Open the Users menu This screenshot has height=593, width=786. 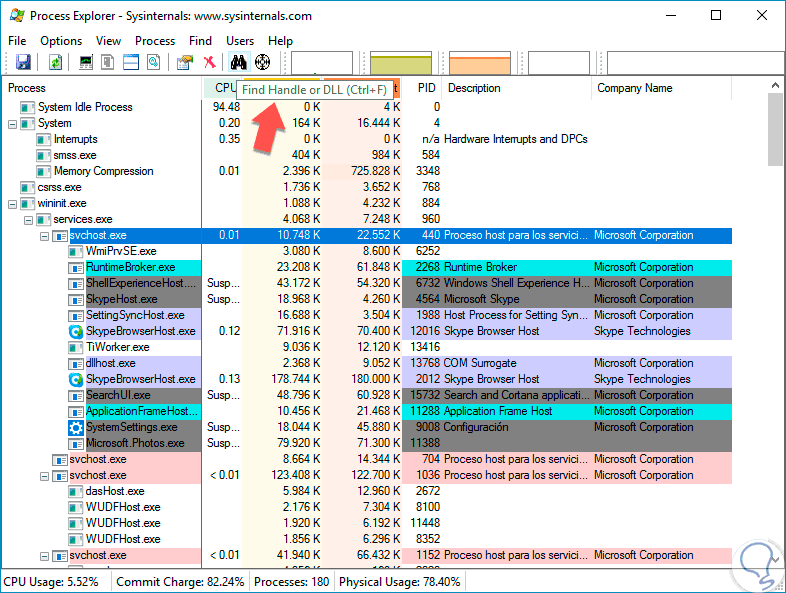coord(240,41)
